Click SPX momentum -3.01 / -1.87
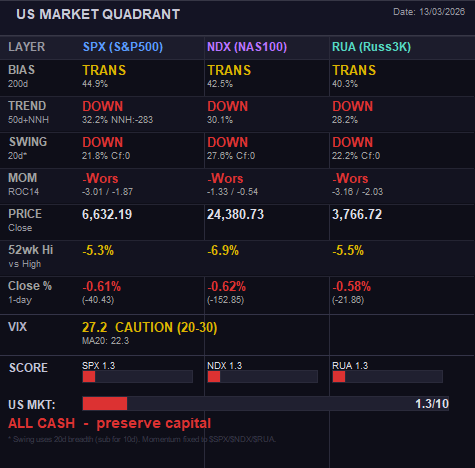 pos(107,192)
